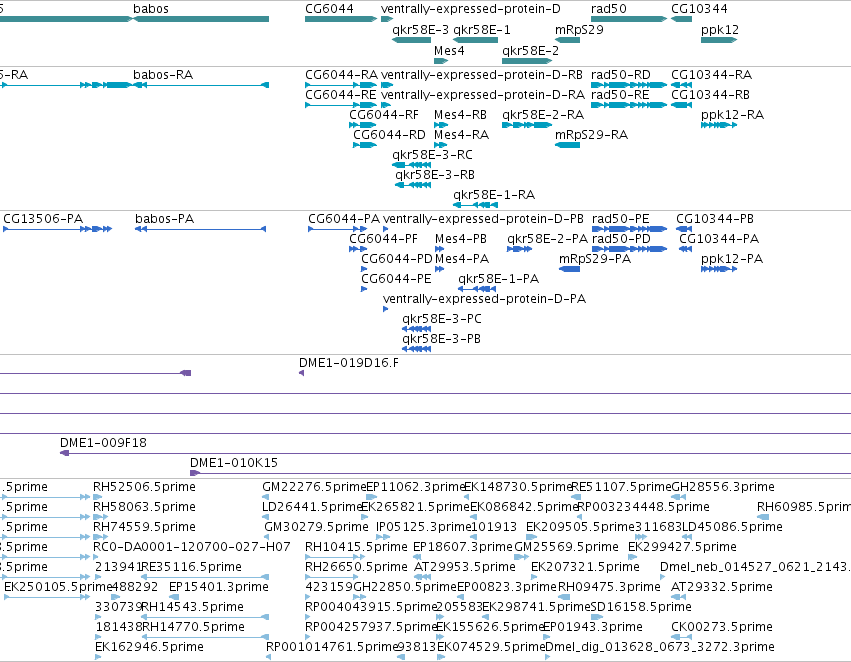The width and height of the screenshot is (851, 662).
Task: Click the qkr58E-3-RB transcript label
Action: 435,175
